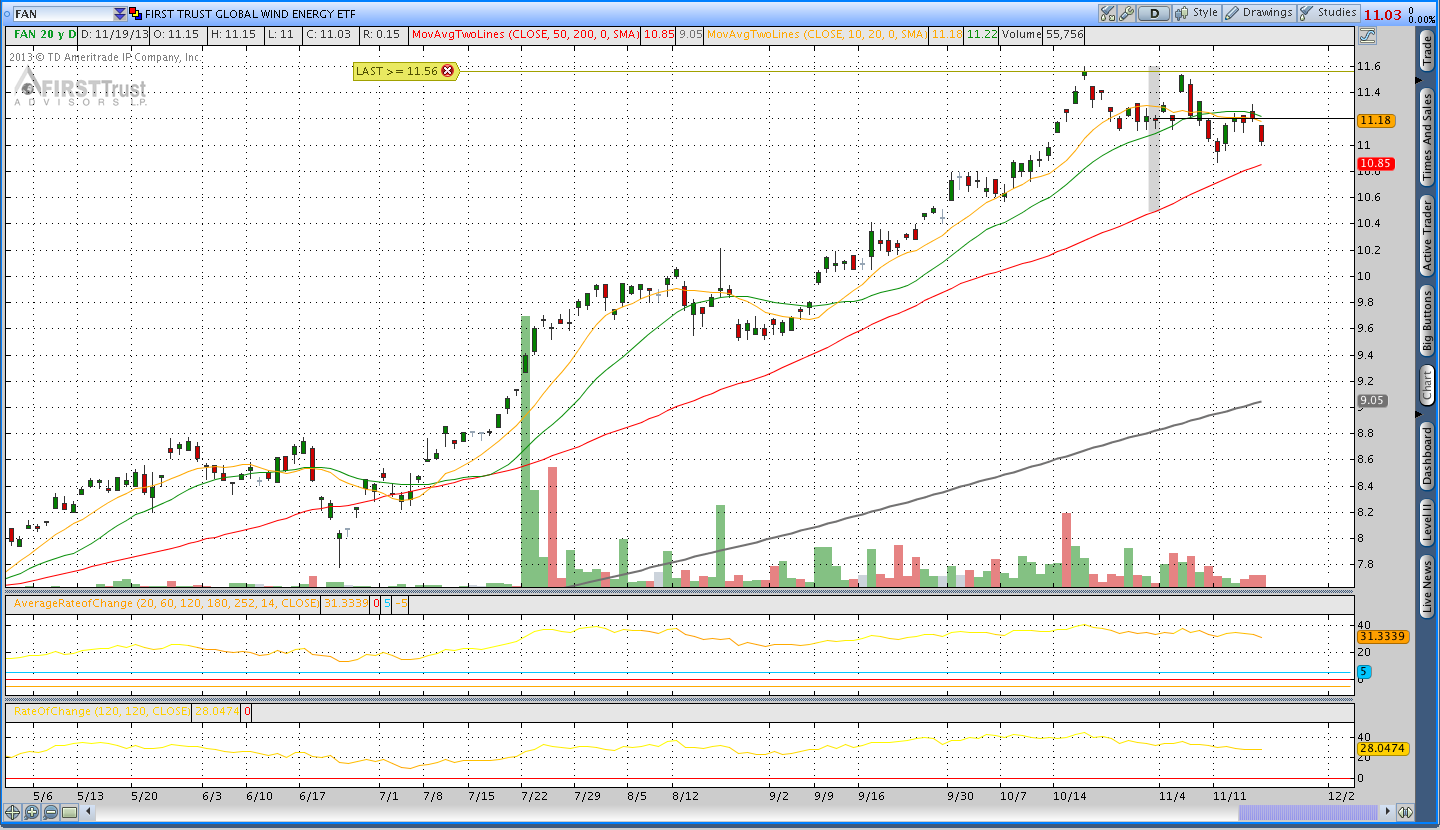Click RateOfChange (120, 120, CLOSE) label

click(x=100, y=712)
